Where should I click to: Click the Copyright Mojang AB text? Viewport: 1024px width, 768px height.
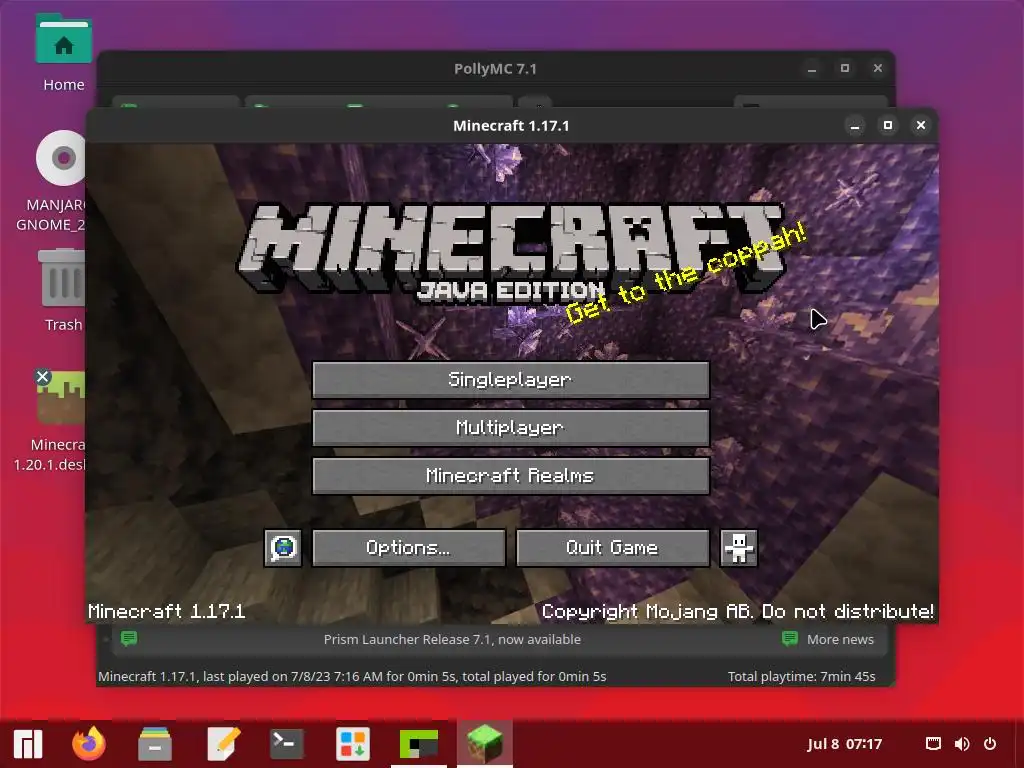tap(738, 611)
